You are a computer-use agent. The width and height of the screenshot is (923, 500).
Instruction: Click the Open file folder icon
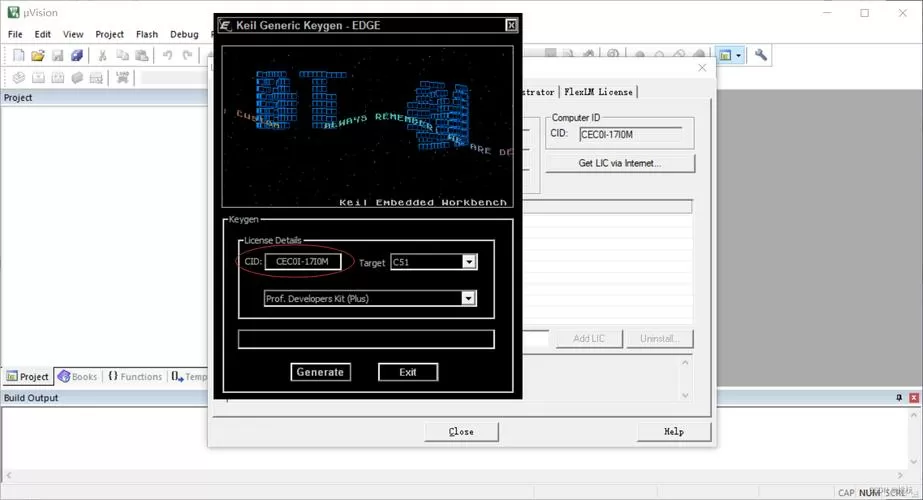click(38, 55)
